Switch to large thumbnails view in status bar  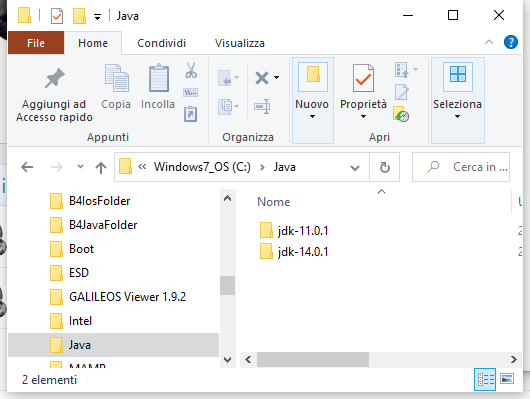pyautogui.click(x=507, y=379)
